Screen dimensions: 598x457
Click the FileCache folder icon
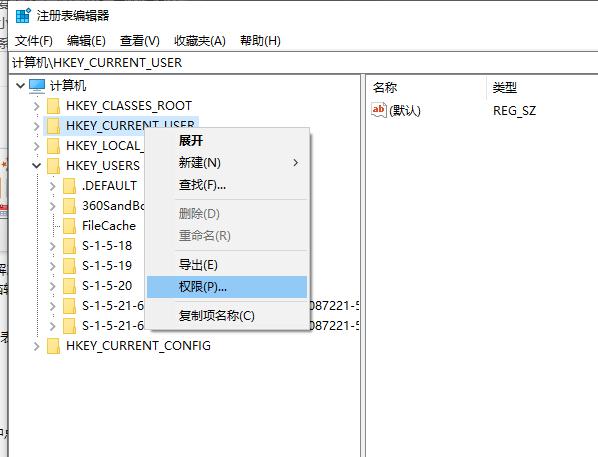[69, 226]
